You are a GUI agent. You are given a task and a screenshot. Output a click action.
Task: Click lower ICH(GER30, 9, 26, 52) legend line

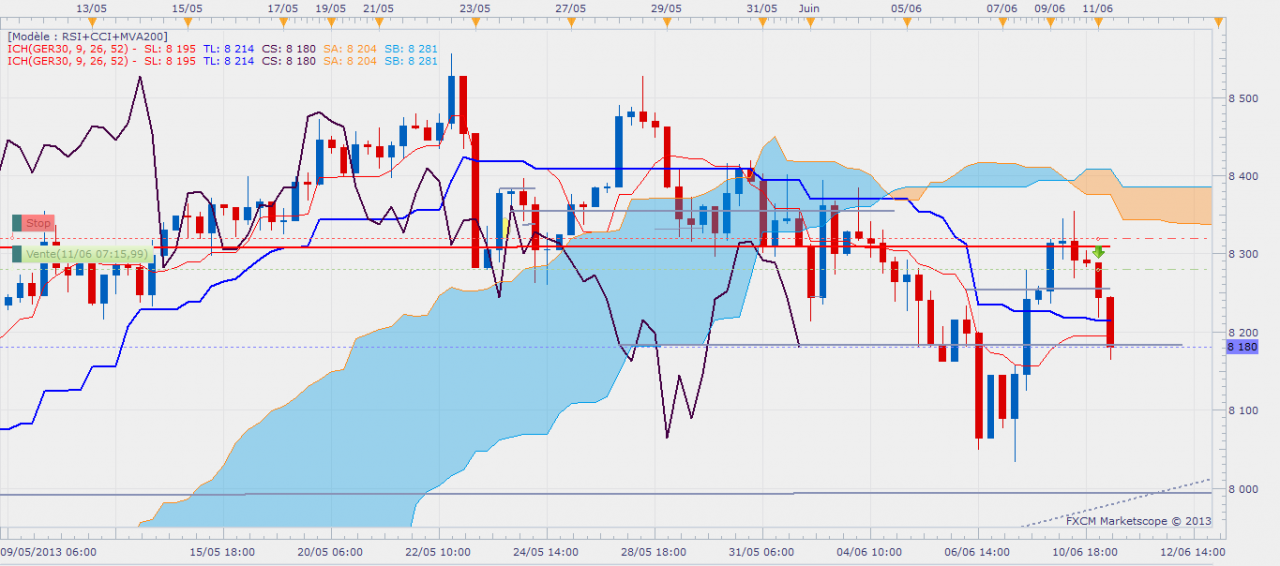[x=222, y=61]
